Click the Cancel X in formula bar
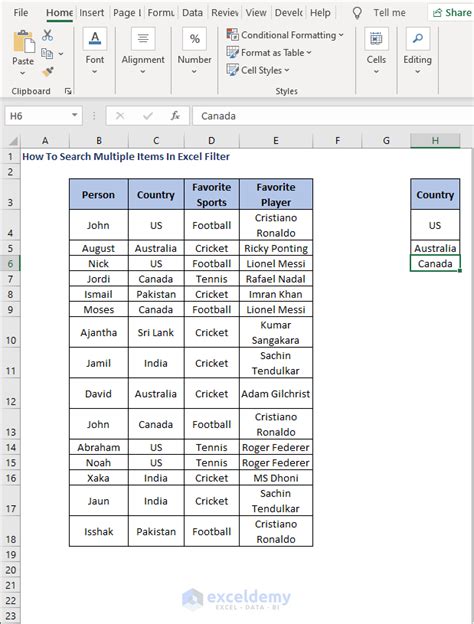 (x=120, y=116)
